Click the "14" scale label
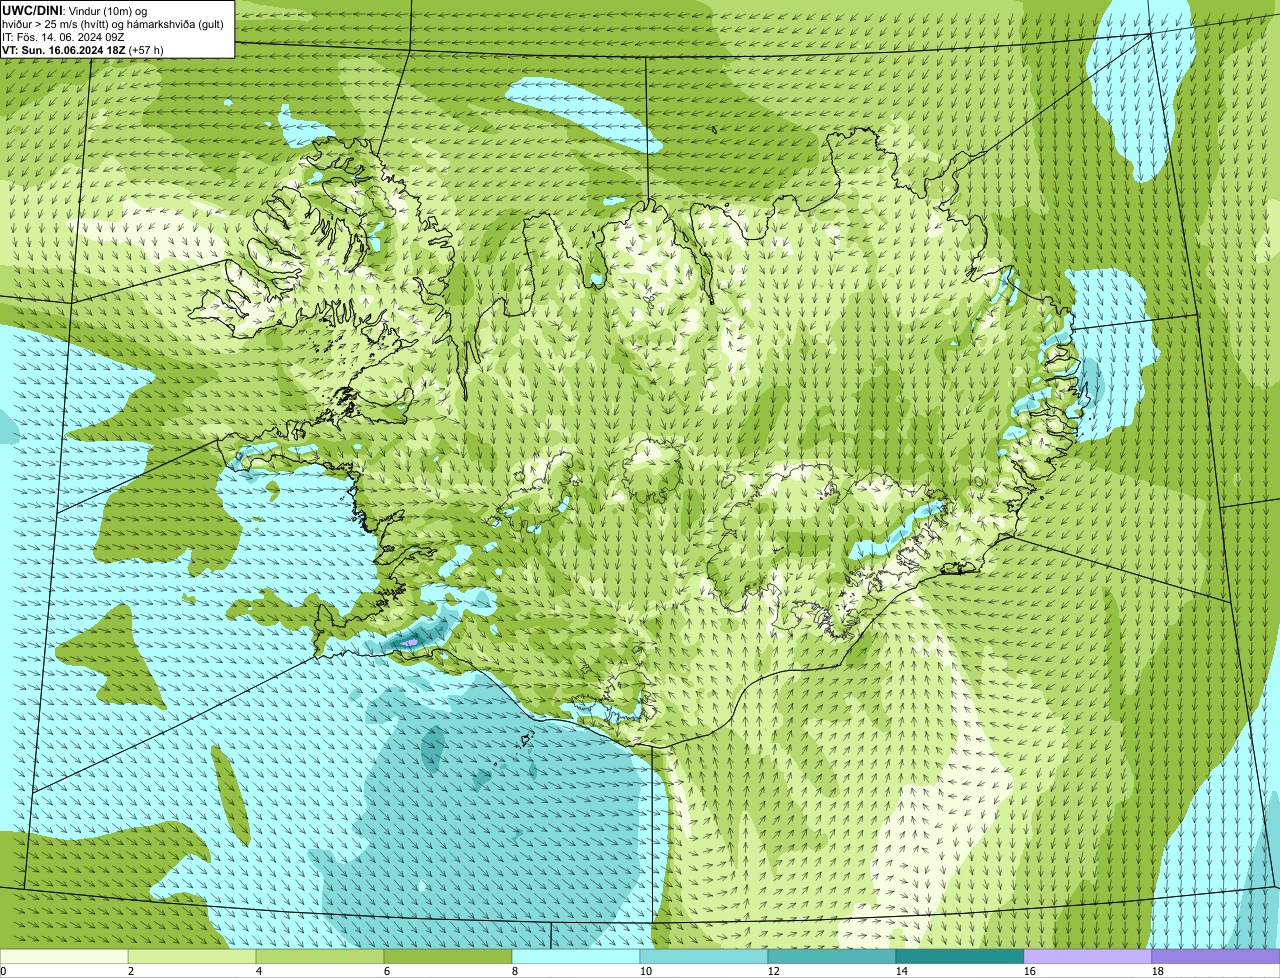The width and height of the screenshot is (1280, 978). (x=901, y=971)
